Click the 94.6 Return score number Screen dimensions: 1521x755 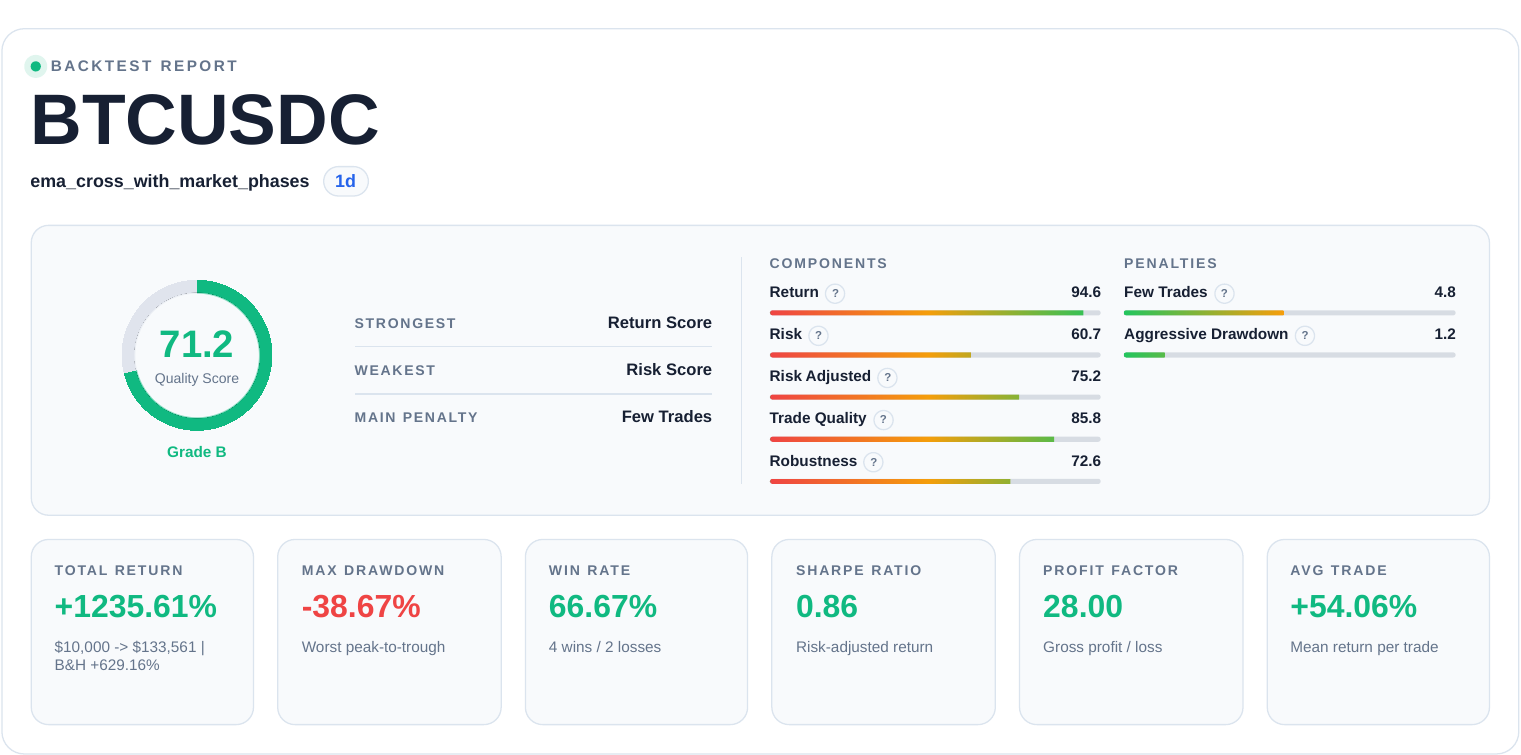pos(1086,292)
